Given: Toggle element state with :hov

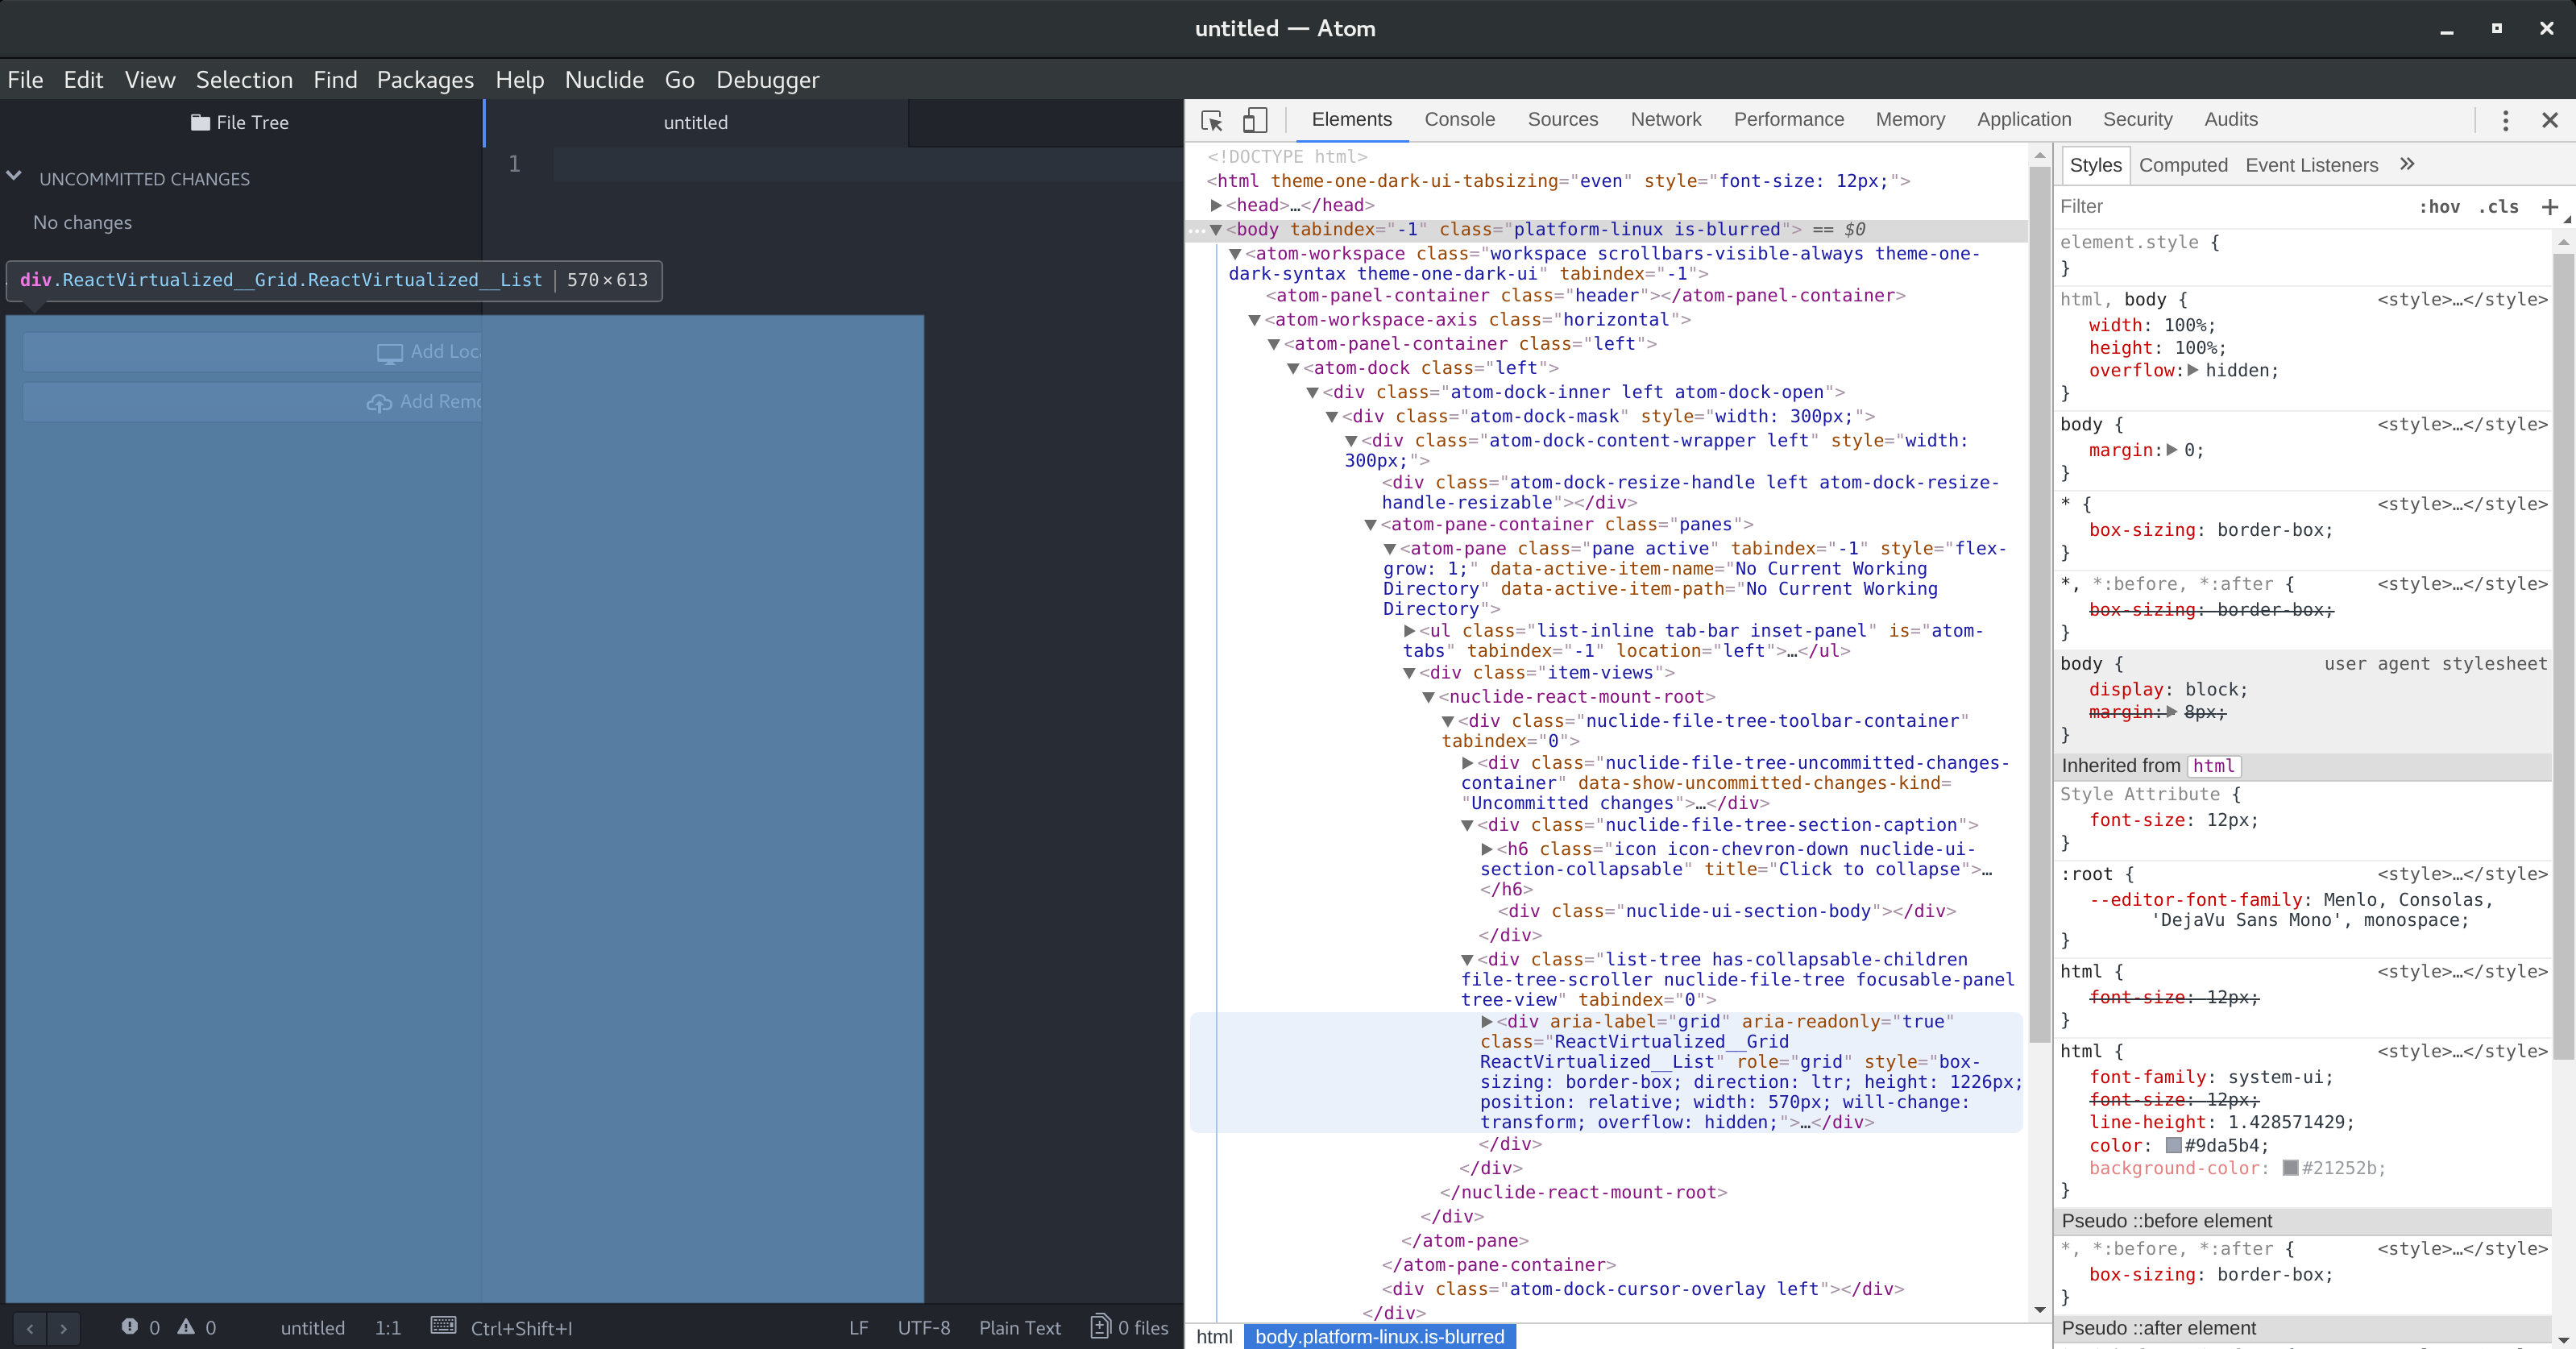Looking at the screenshot, I should pos(2441,207).
